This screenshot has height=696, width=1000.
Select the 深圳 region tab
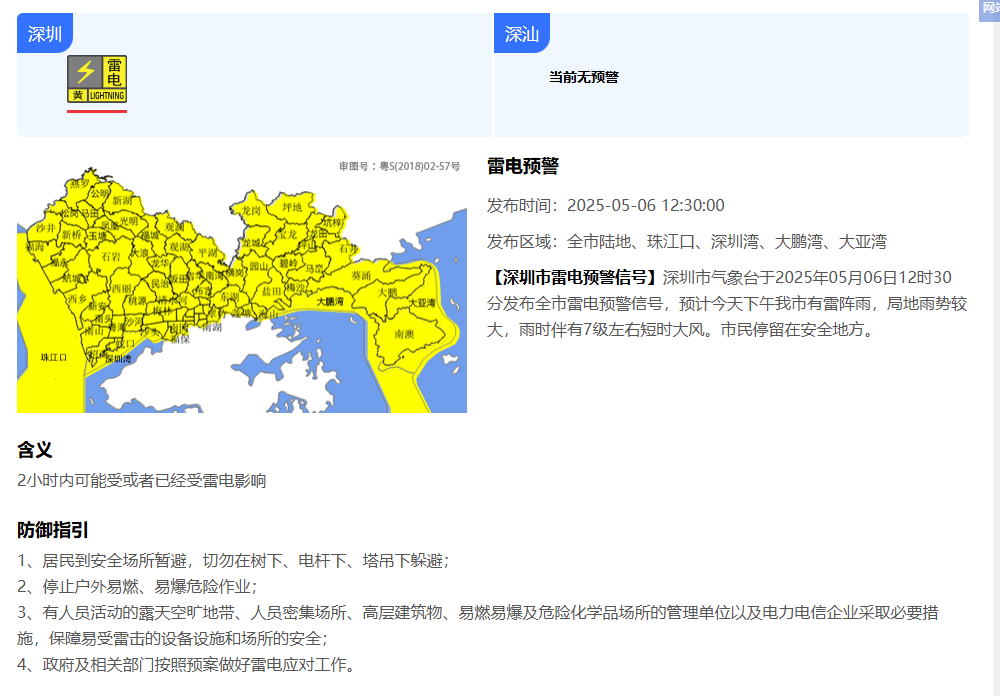pyautogui.click(x=45, y=33)
